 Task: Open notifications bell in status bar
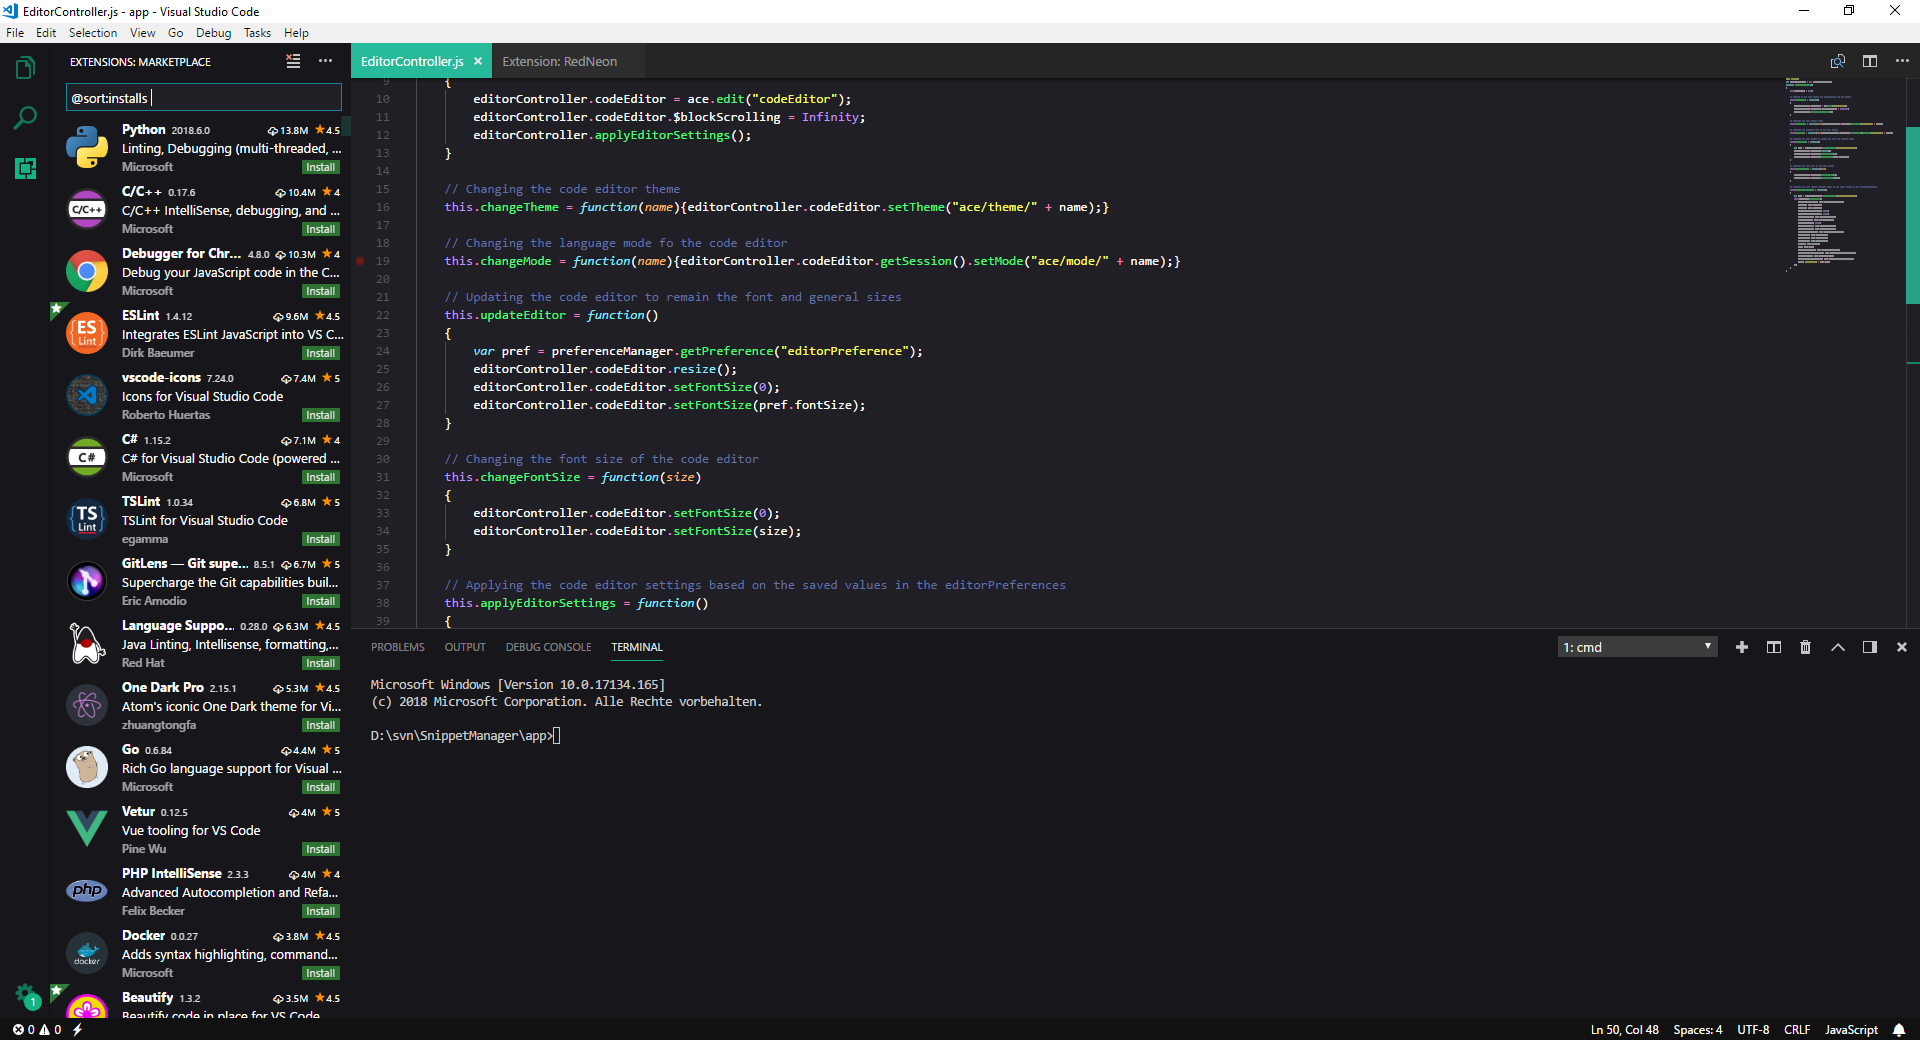1898,1029
